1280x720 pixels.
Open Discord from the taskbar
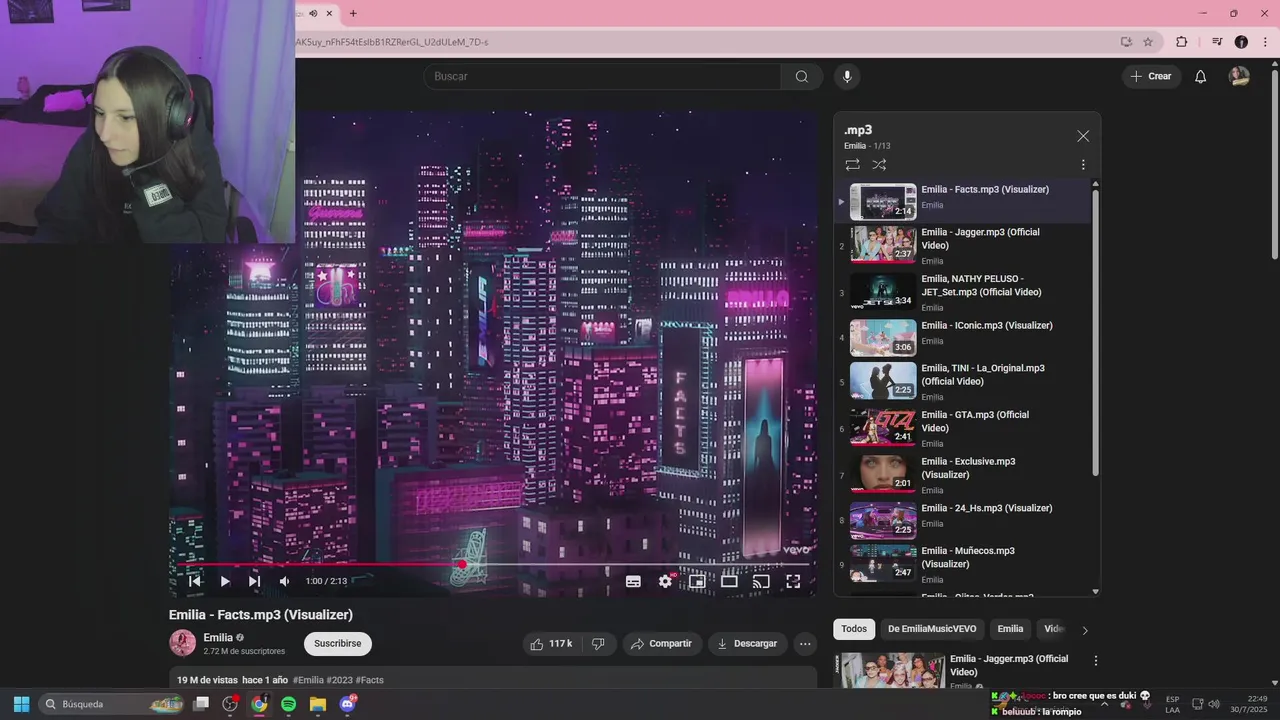347,704
